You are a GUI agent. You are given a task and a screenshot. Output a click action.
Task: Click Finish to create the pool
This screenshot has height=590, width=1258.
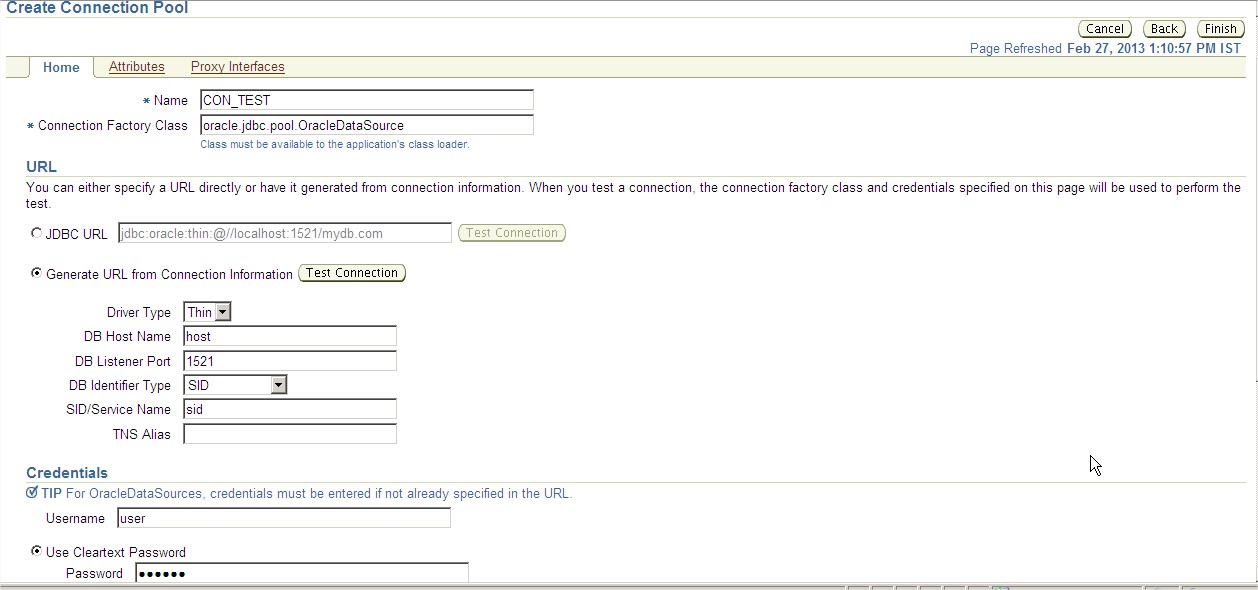1220,29
